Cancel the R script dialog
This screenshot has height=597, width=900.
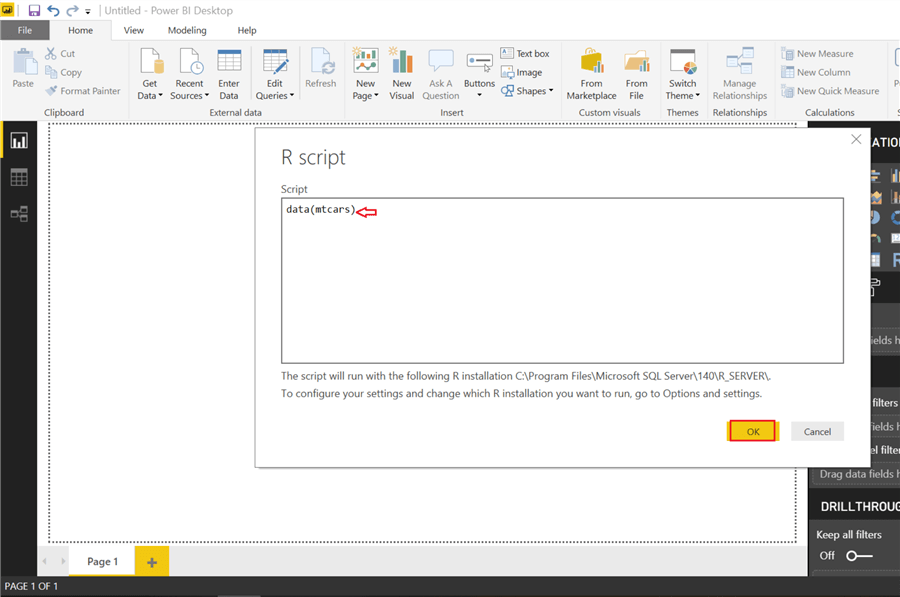point(817,431)
